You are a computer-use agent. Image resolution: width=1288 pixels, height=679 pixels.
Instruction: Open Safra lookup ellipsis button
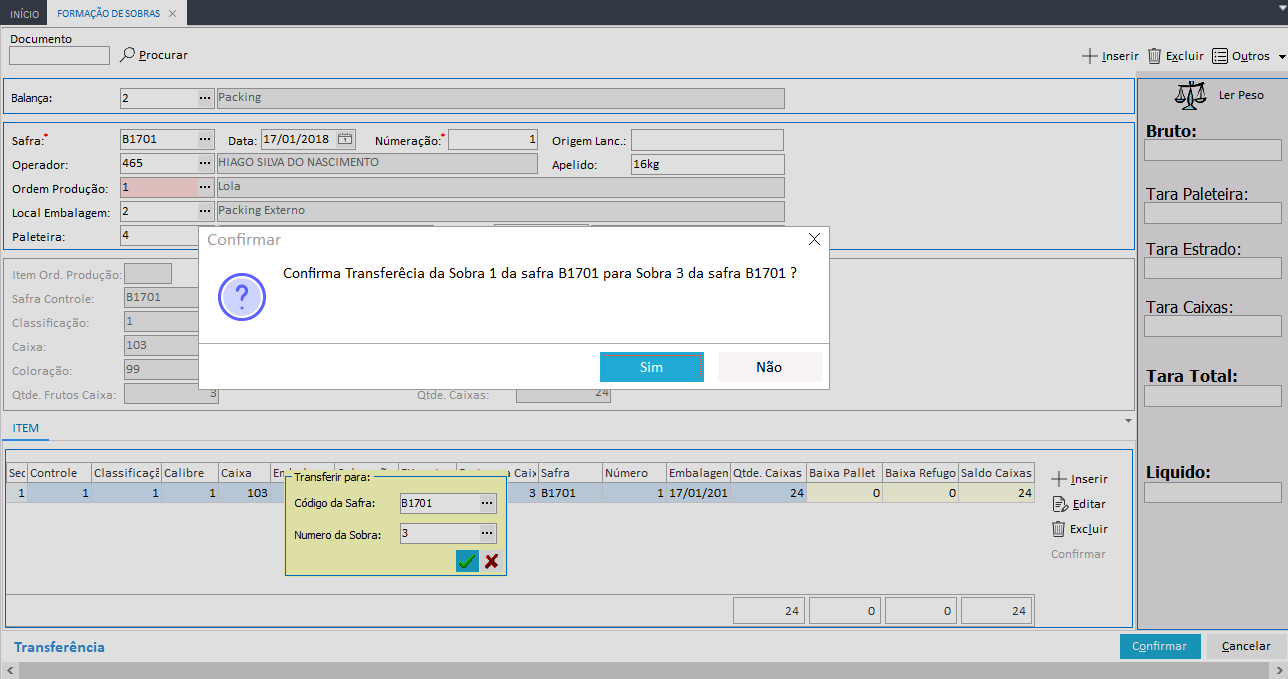pyautogui.click(x=205, y=139)
